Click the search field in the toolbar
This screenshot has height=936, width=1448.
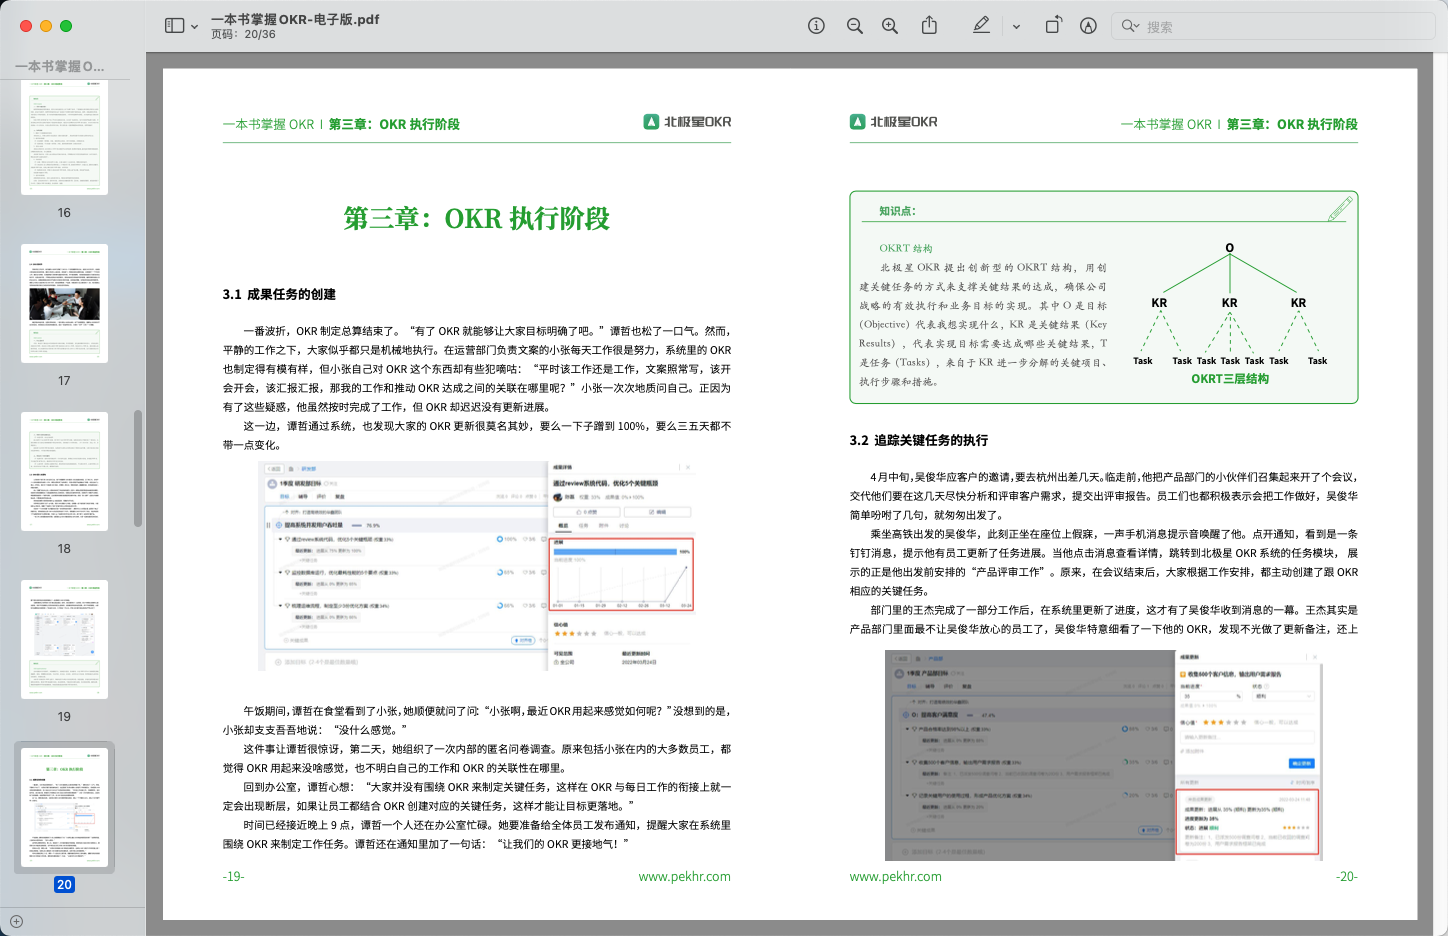pos(1280,27)
